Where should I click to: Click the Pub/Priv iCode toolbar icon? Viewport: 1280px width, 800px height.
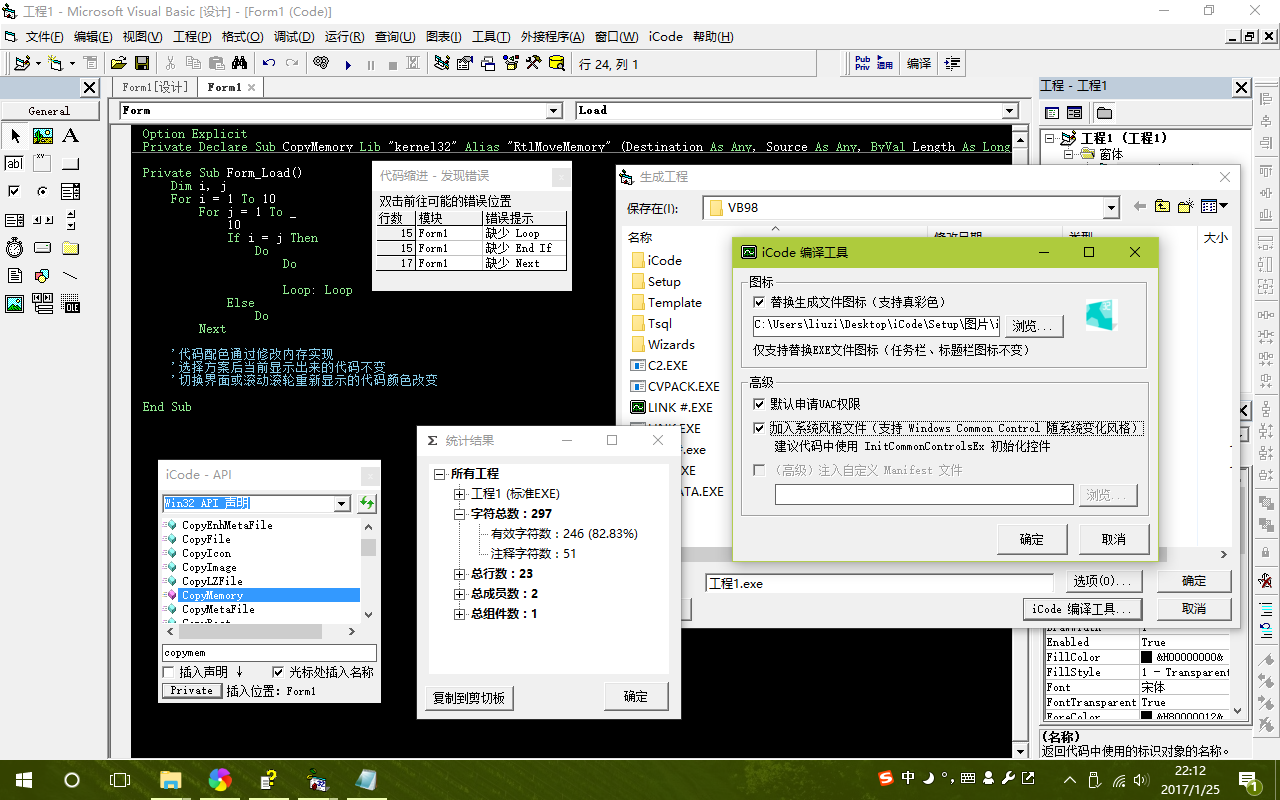coord(862,63)
